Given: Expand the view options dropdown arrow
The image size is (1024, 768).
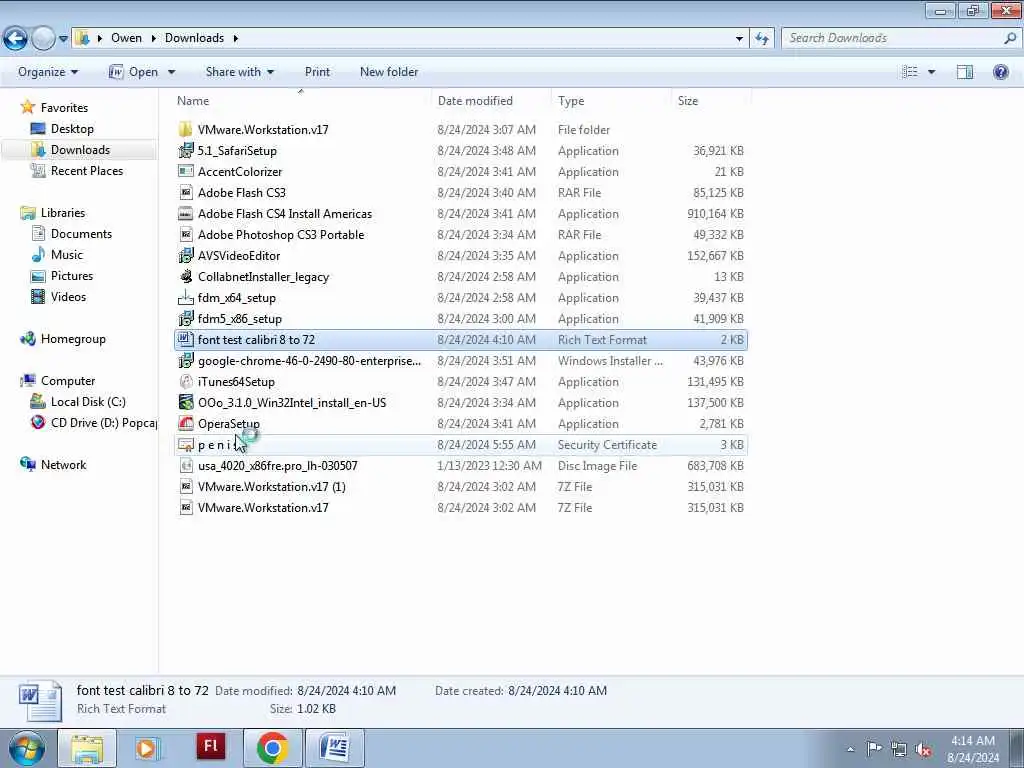Looking at the screenshot, I should point(931,72).
